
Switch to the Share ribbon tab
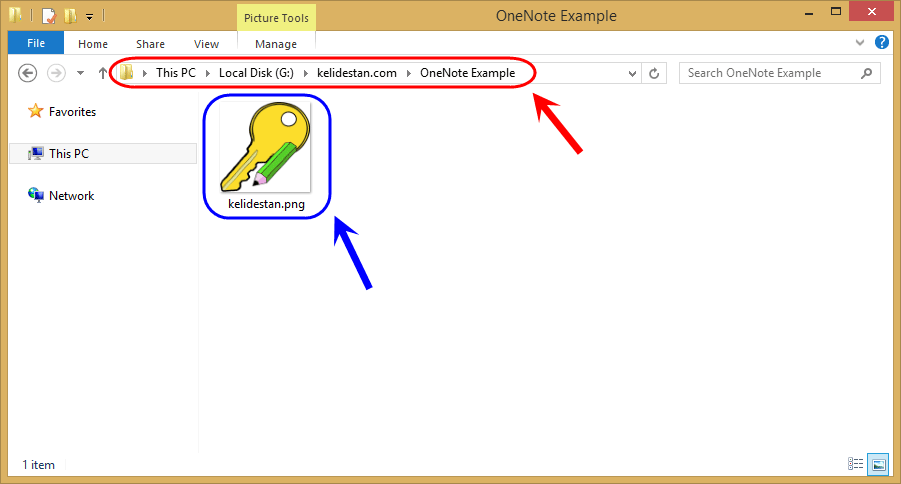(x=151, y=44)
